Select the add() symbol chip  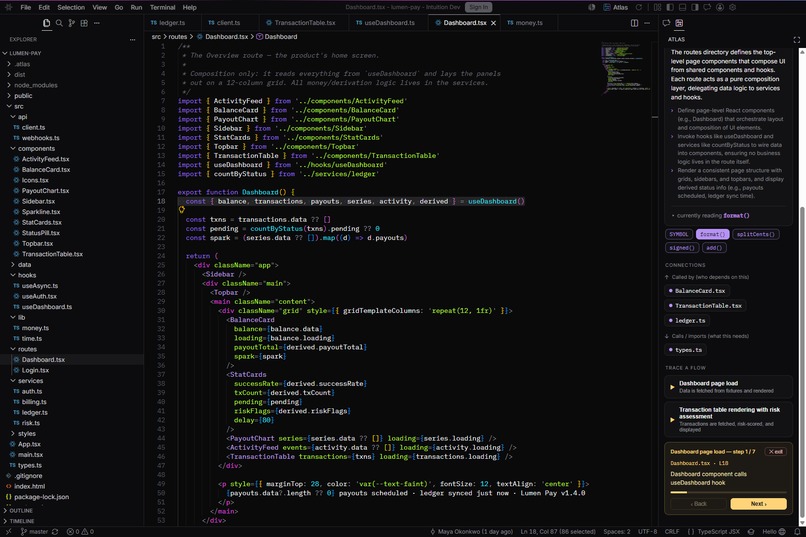point(714,248)
